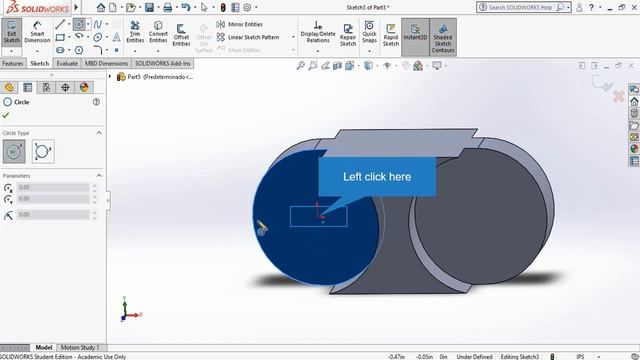Collapse the Circle Type section

pos(99,133)
